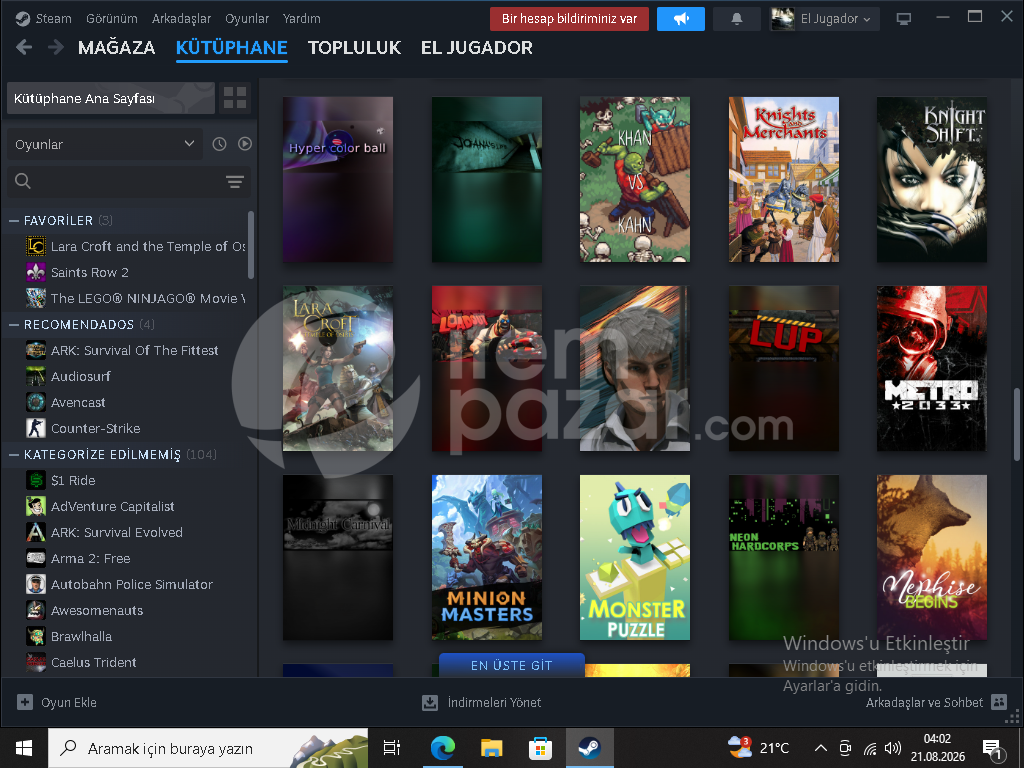This screenshot has height=768, width=1024.
Task: Collapse the KATEGORİZE EDİLMEMİŞ category
Action: [13, 455]
